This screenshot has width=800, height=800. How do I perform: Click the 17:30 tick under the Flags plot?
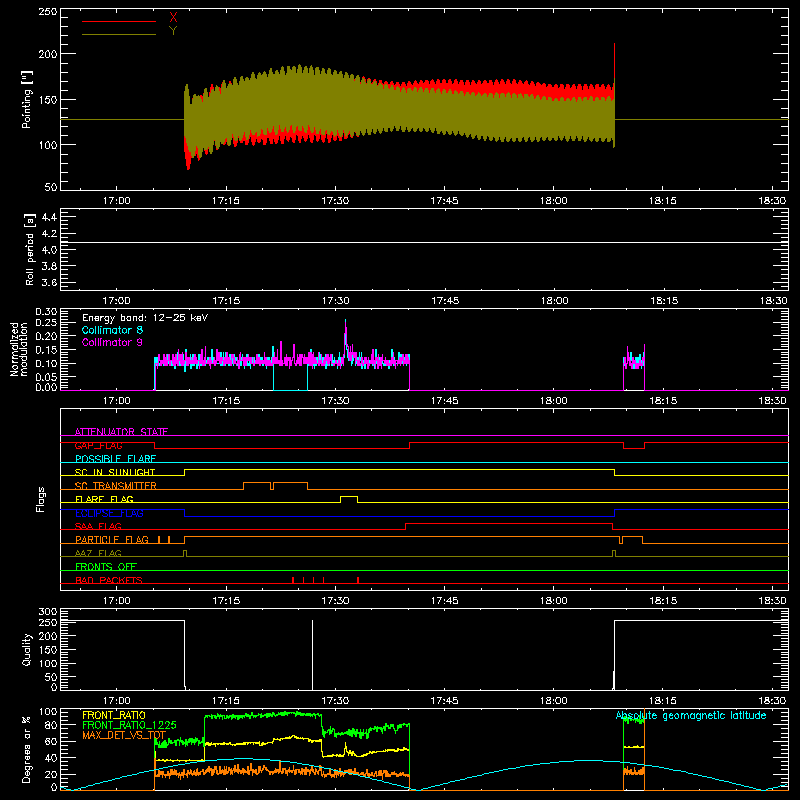(x=335, y=601)
